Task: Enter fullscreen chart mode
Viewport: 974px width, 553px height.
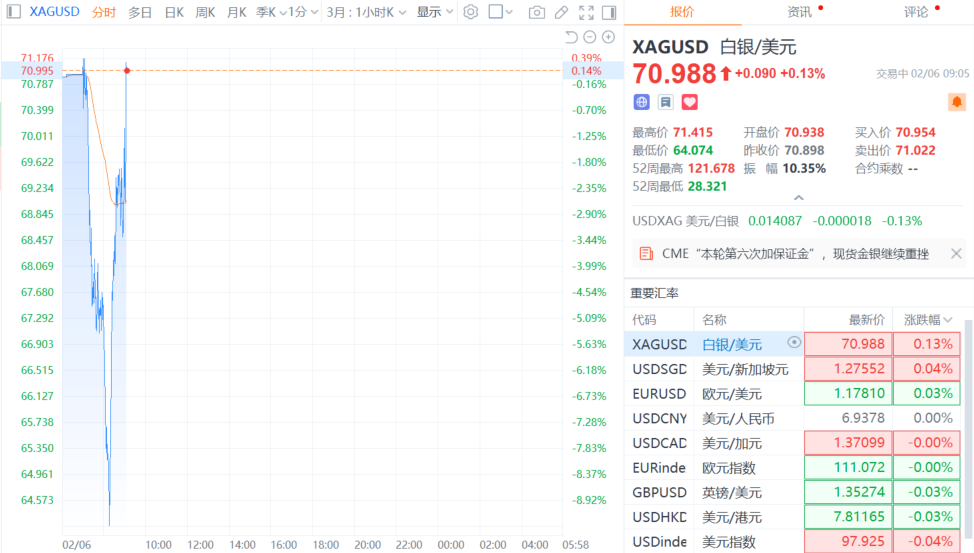Action: tap(586, 12)
